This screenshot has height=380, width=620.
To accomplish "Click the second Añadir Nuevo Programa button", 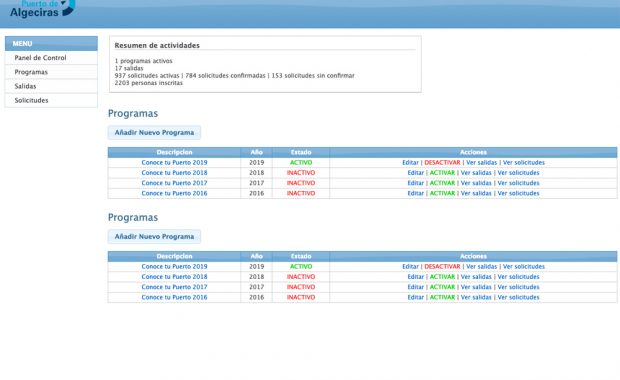I will point(154,236).
